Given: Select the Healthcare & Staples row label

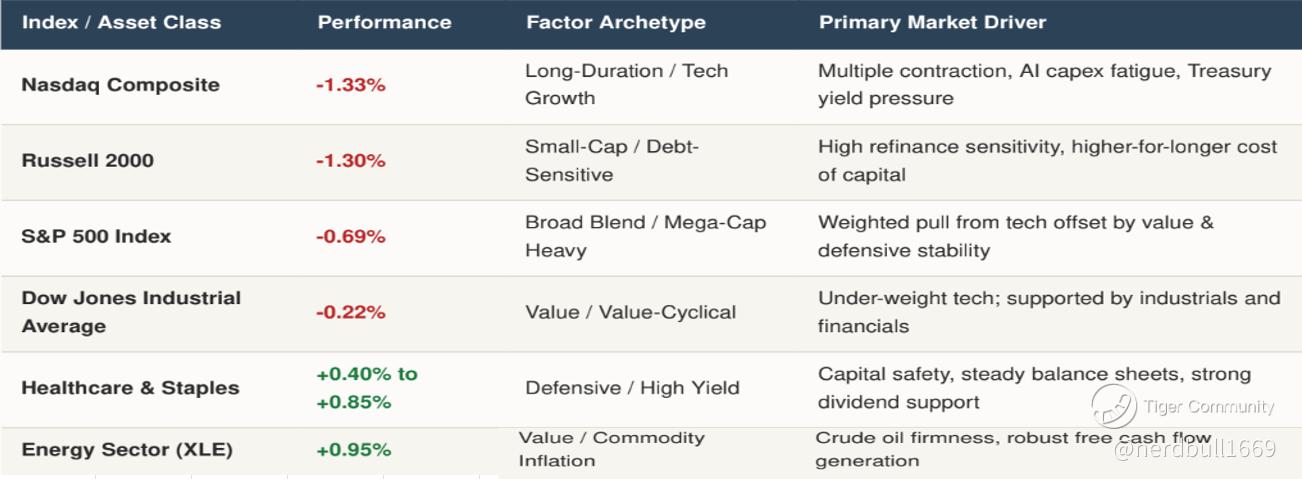Looking at the screenshot, I should coord(130,388).
